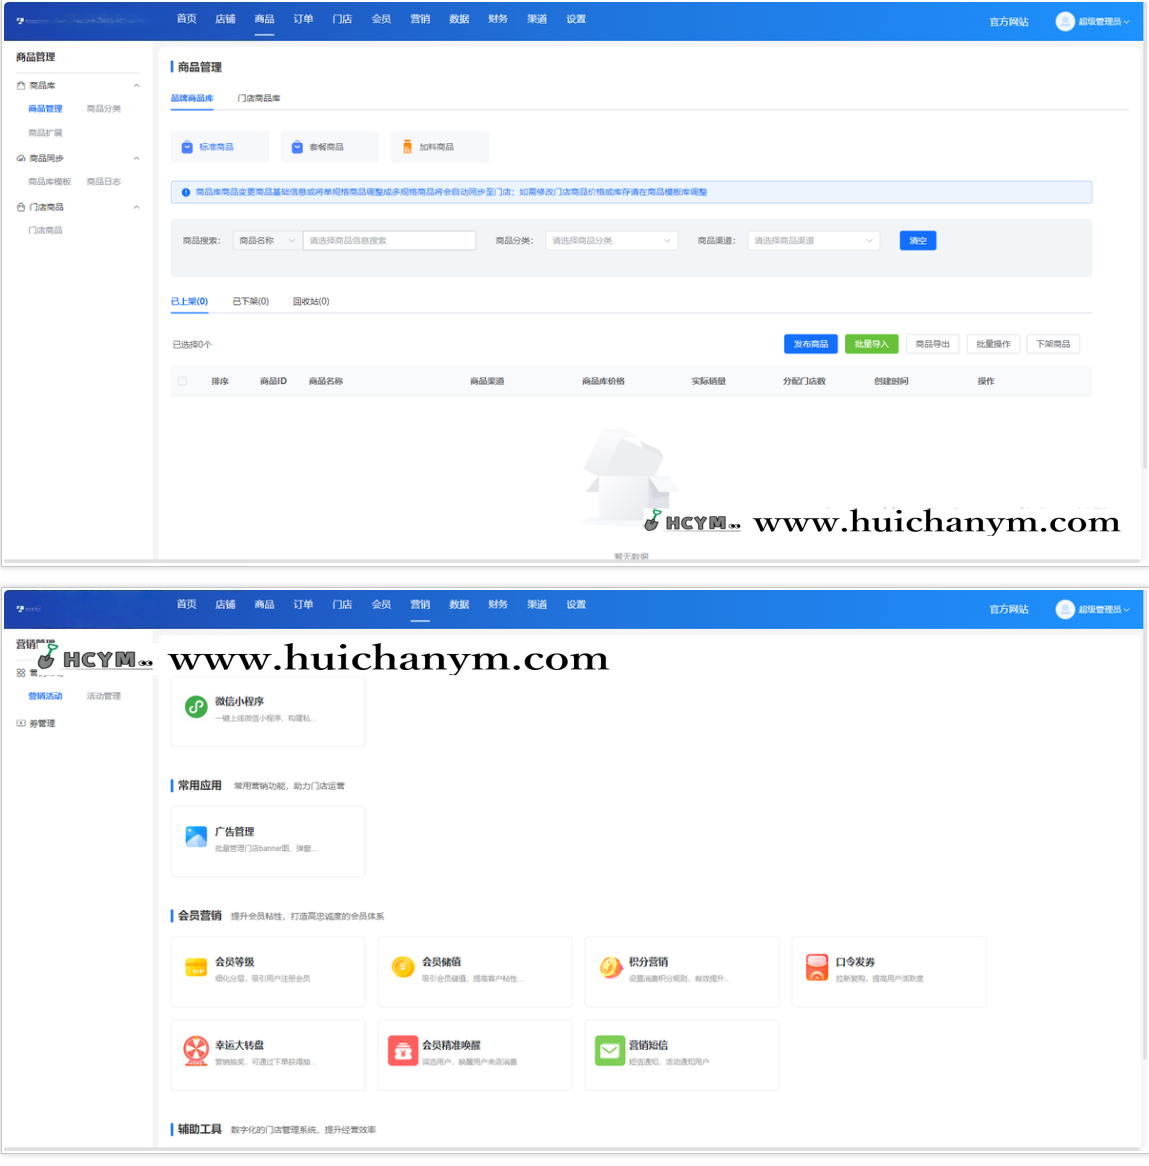Open the 商品名称 search type dropdown
This screenshot has height=1166, width=1149.
click(x=268, y=241)
